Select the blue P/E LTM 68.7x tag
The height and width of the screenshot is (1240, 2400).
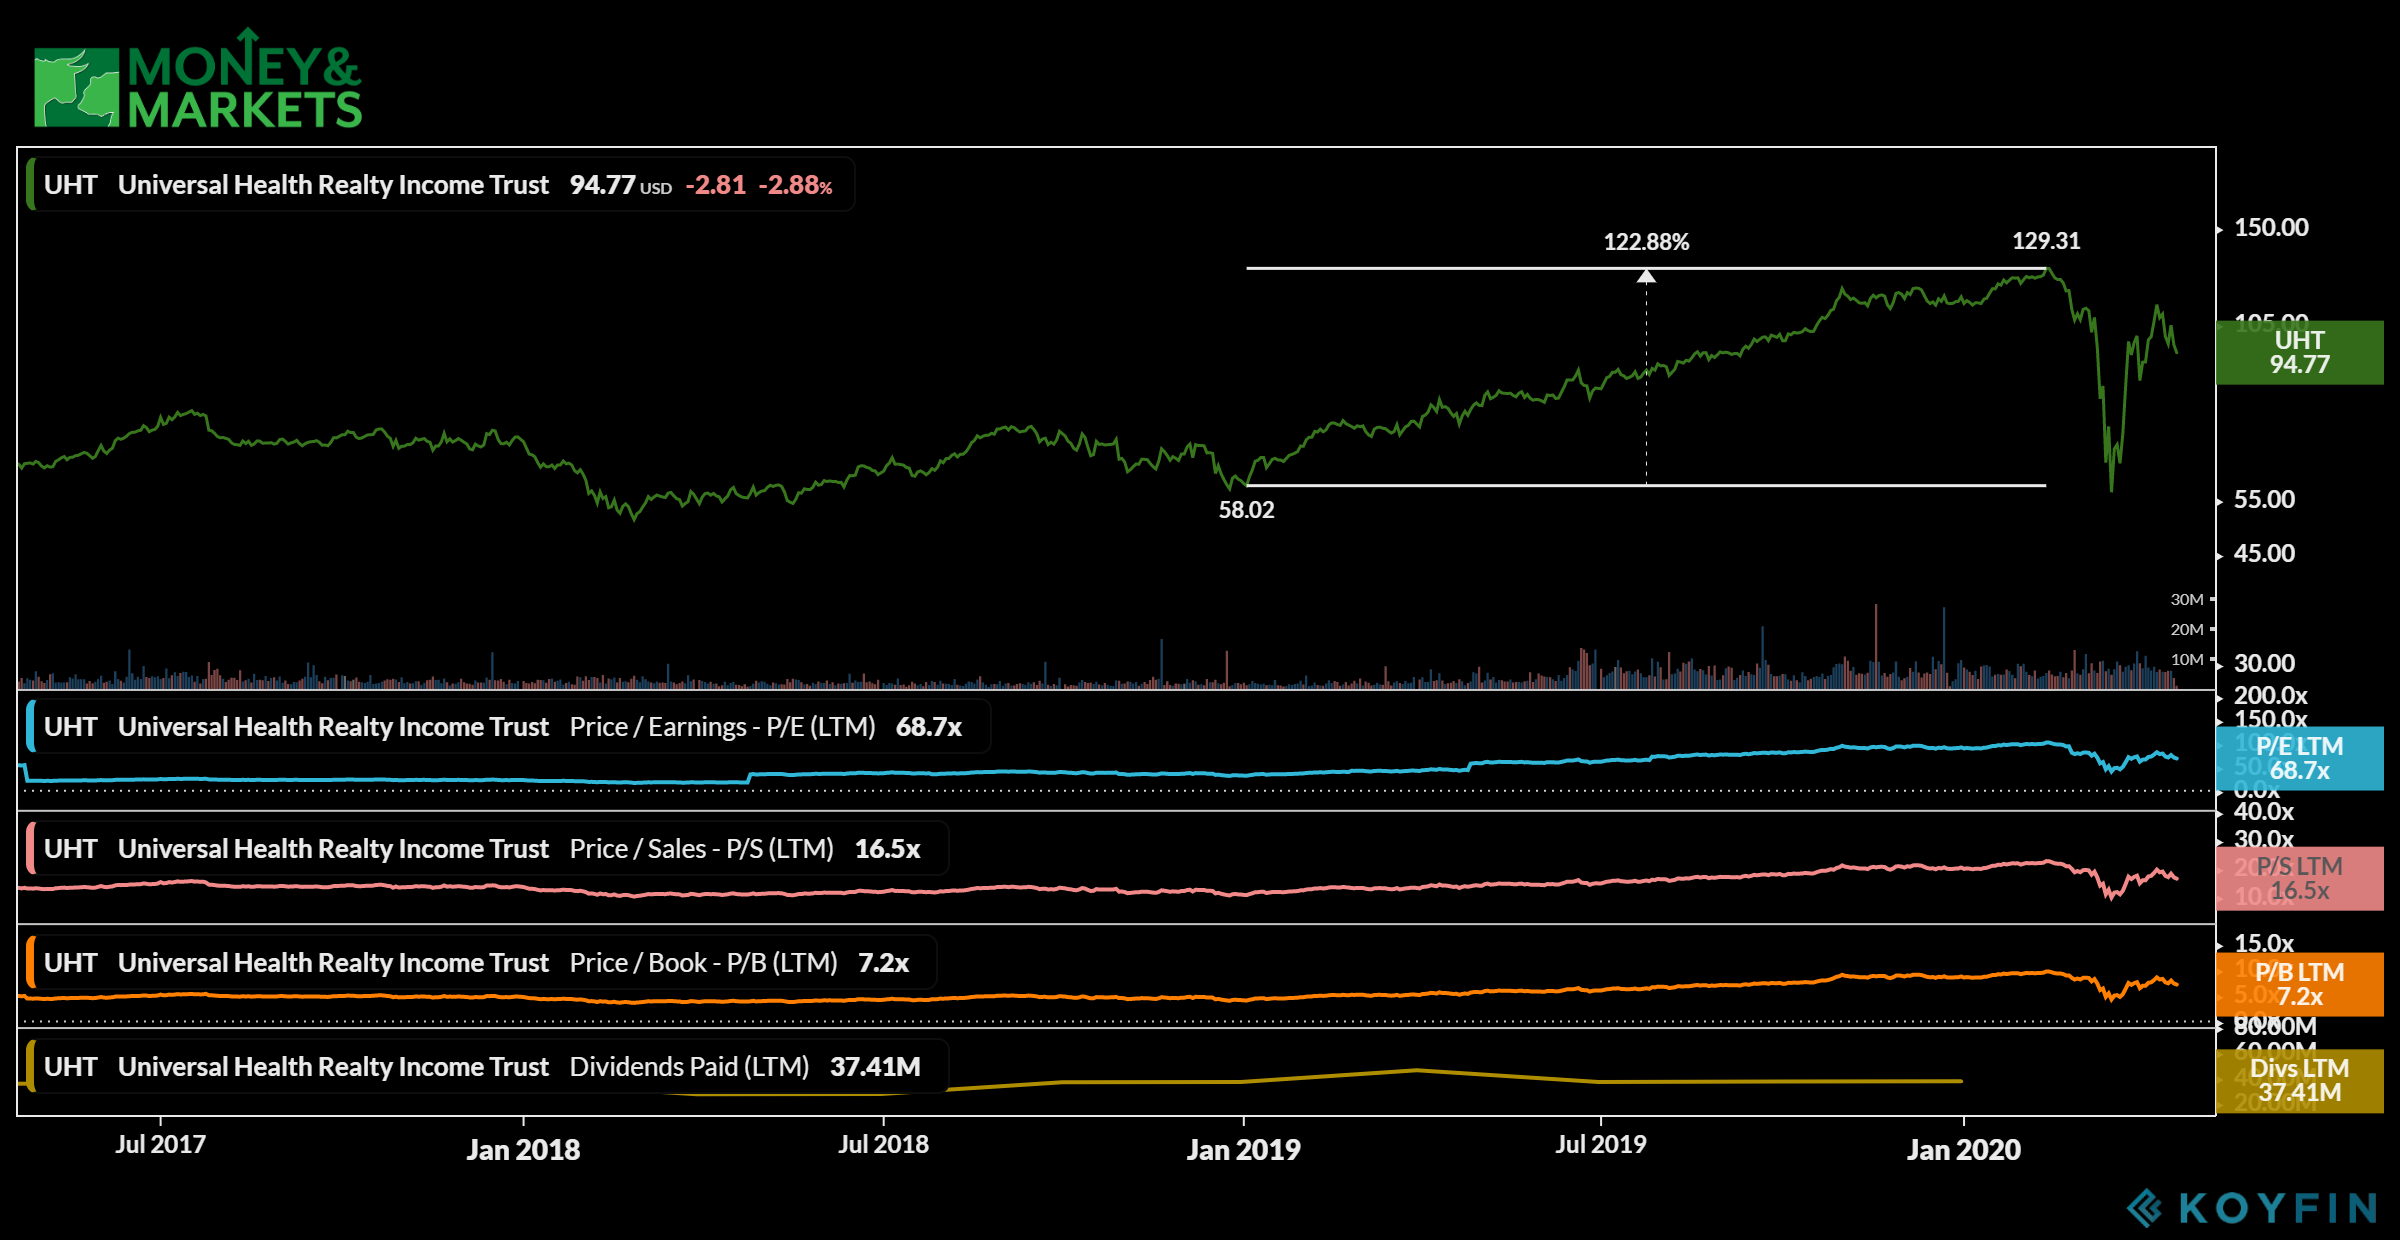2299,758
